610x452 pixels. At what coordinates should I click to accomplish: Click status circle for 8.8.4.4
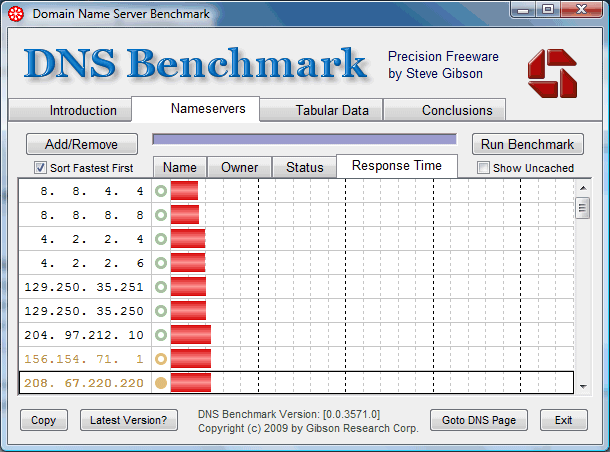[x=161, y=191]
